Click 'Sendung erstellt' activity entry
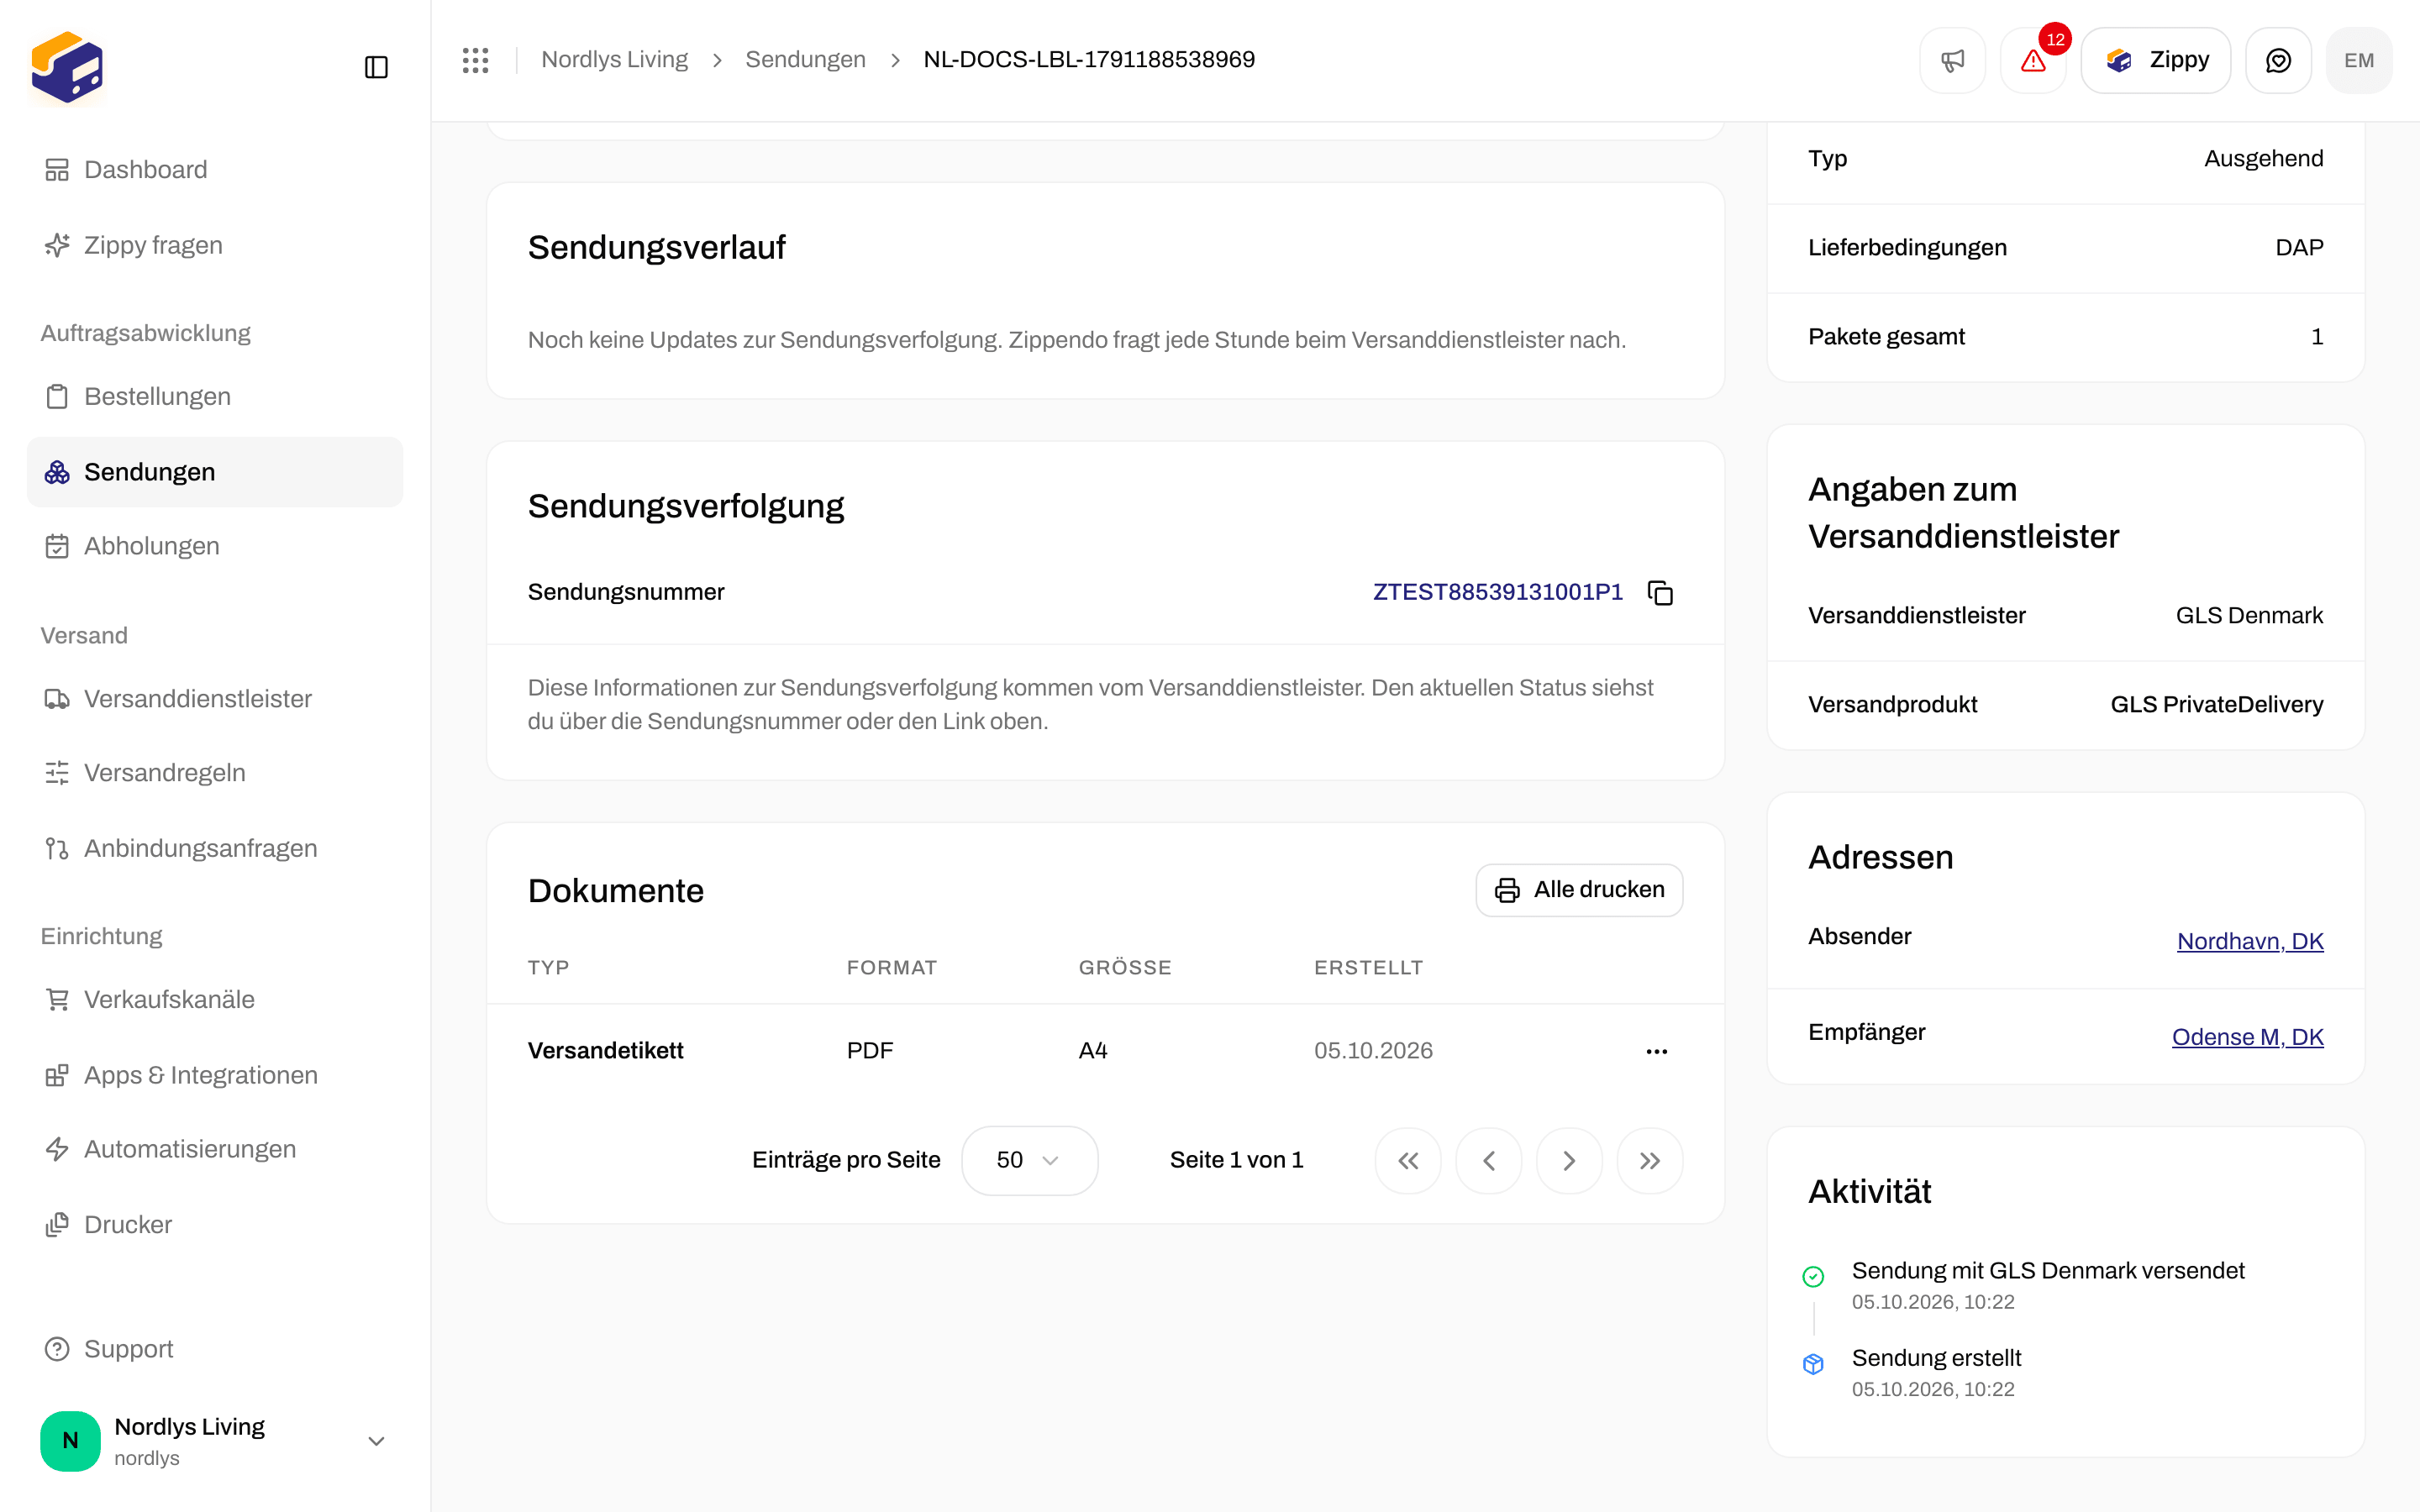Screen dimensions: 2420x1512 point(1936,1358)
